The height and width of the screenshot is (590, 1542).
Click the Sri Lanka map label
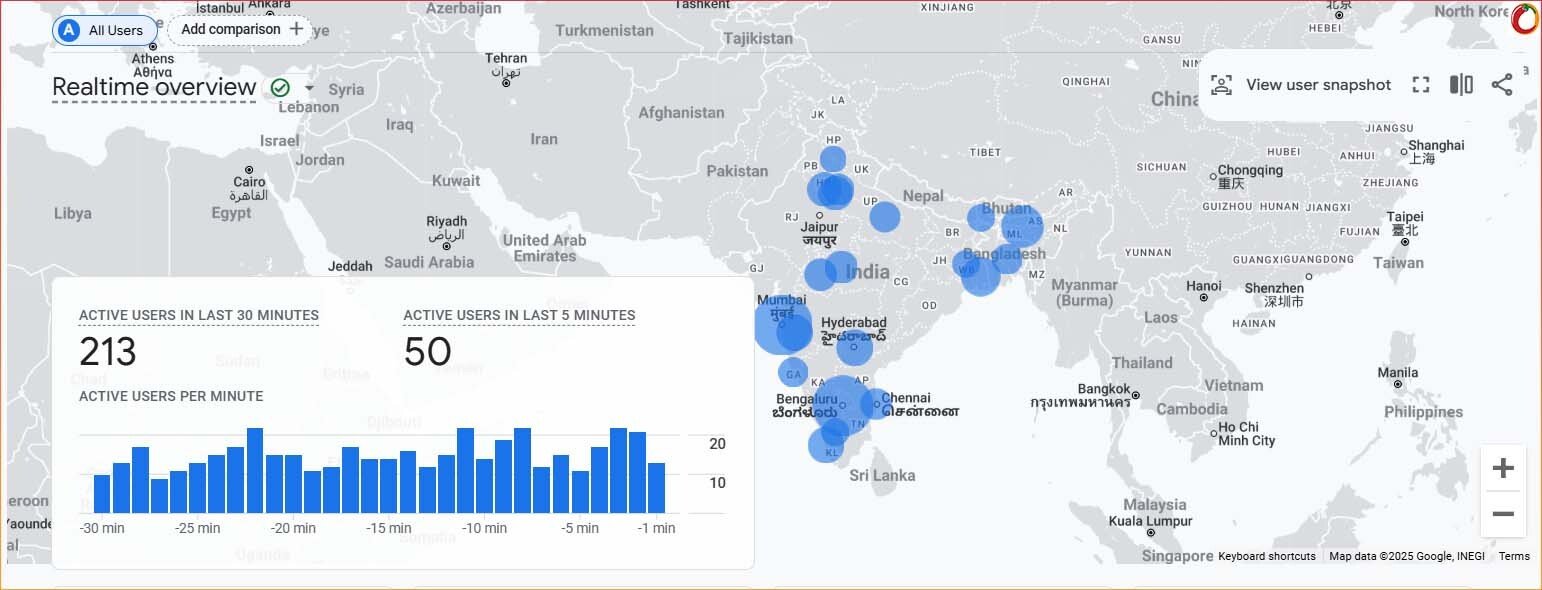[x=882, y=476]
